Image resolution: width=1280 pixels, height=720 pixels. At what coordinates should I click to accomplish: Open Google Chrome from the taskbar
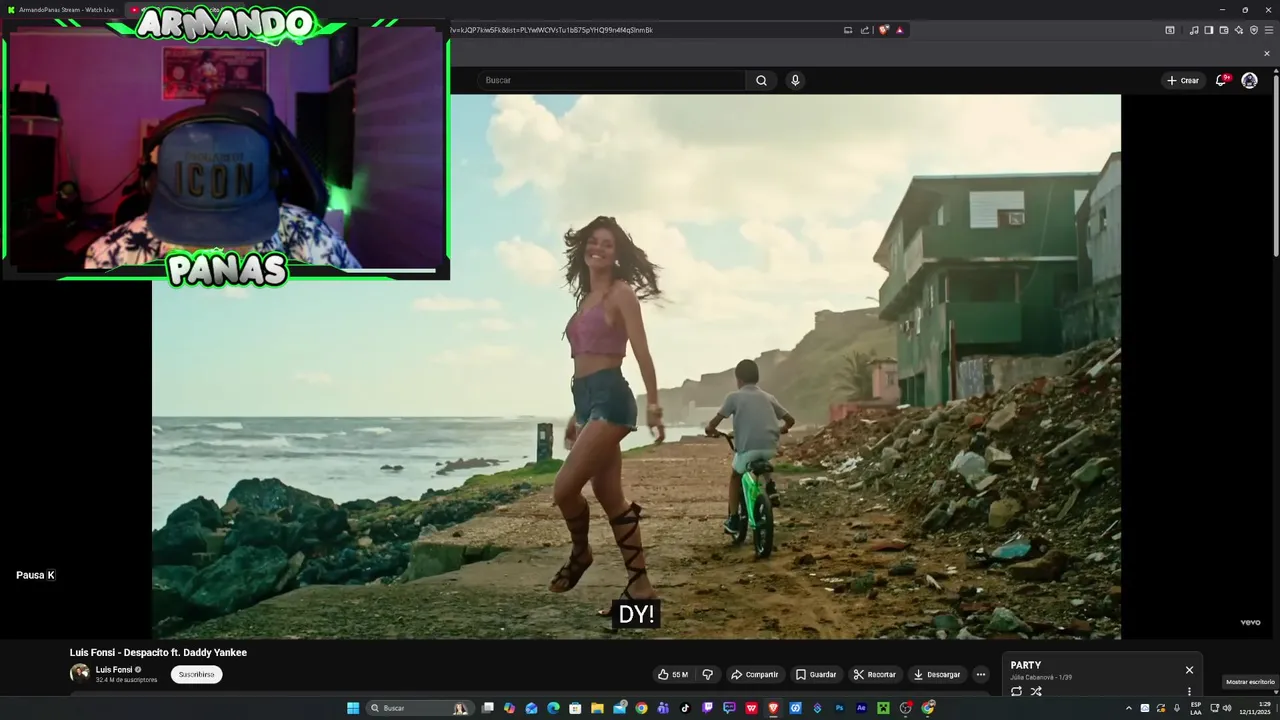click(x=641, y=708)
